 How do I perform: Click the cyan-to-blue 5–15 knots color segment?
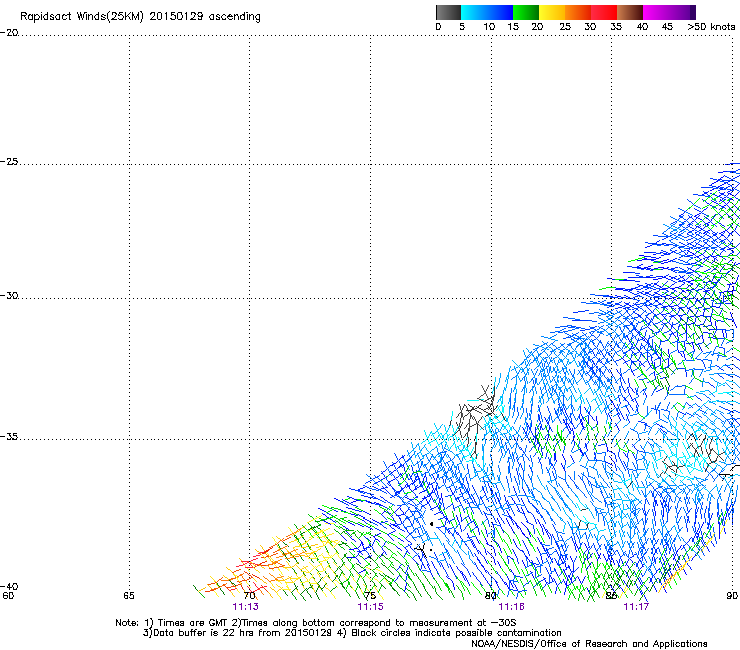pos(487,12)
